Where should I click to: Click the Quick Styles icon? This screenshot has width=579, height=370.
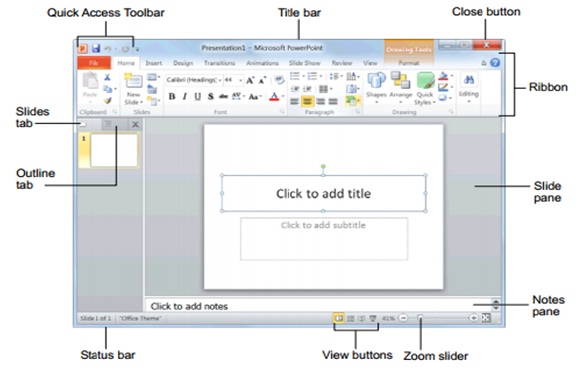click(x=425, y=80)
